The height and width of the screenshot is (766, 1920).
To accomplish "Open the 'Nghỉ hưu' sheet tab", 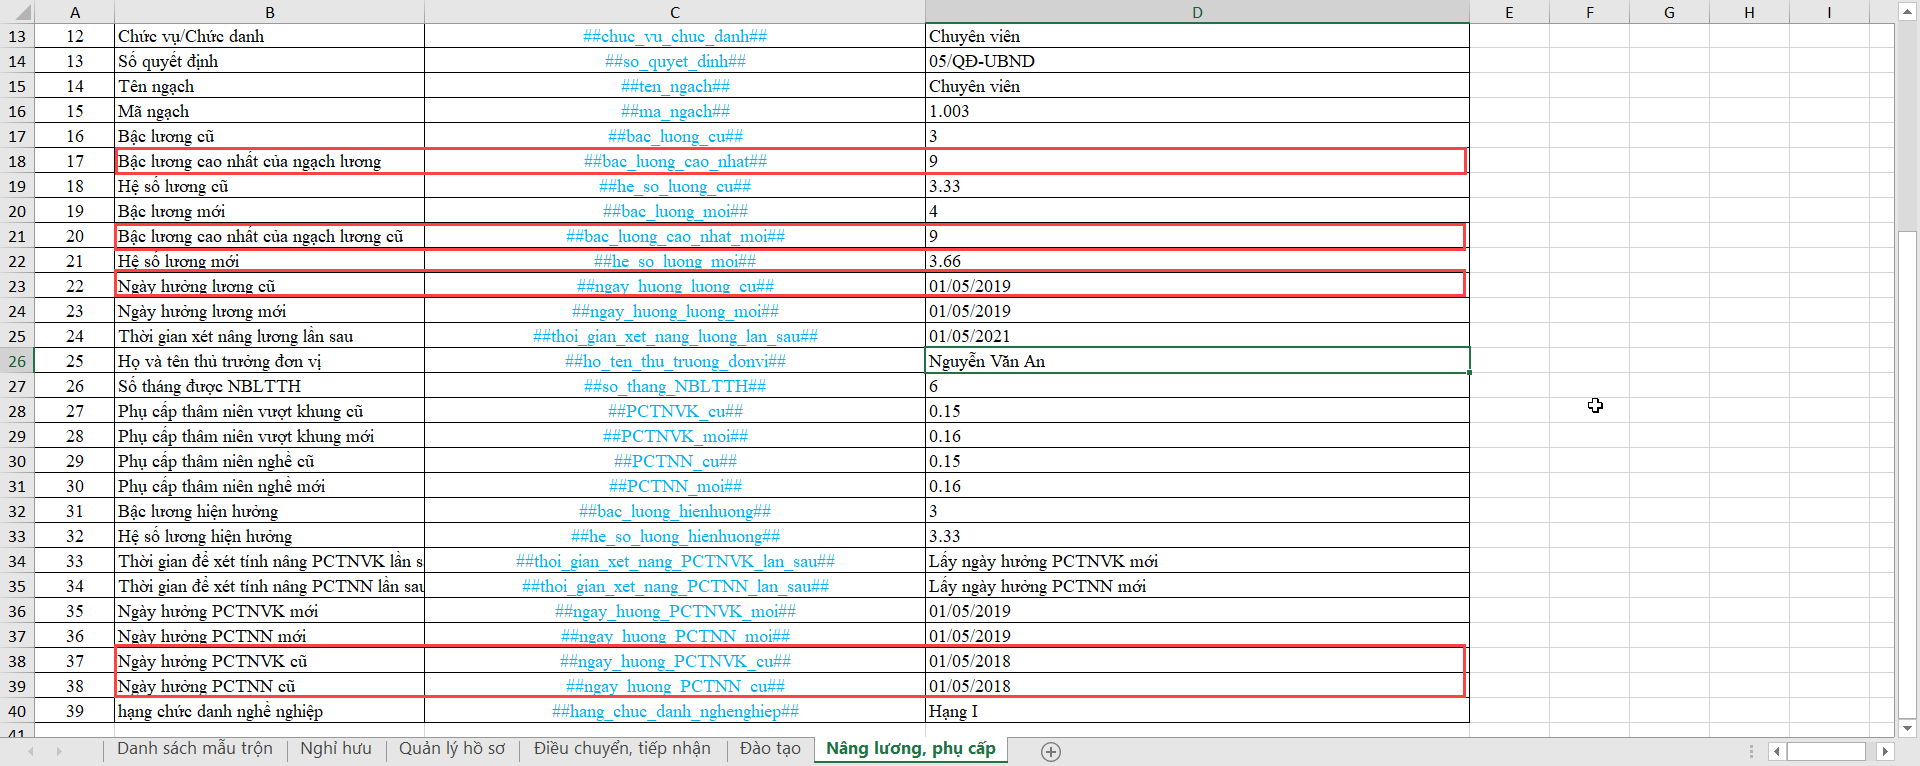I will coord(335,749).
